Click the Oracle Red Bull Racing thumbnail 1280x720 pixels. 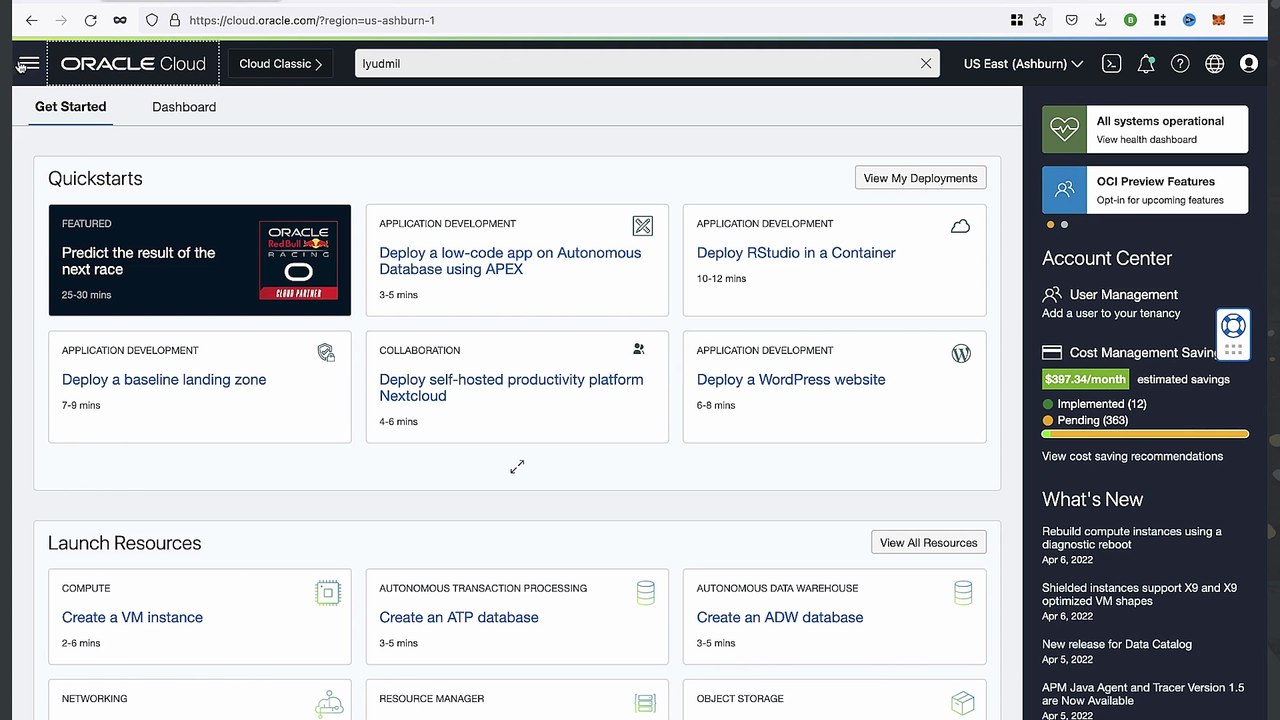(298, 260)
